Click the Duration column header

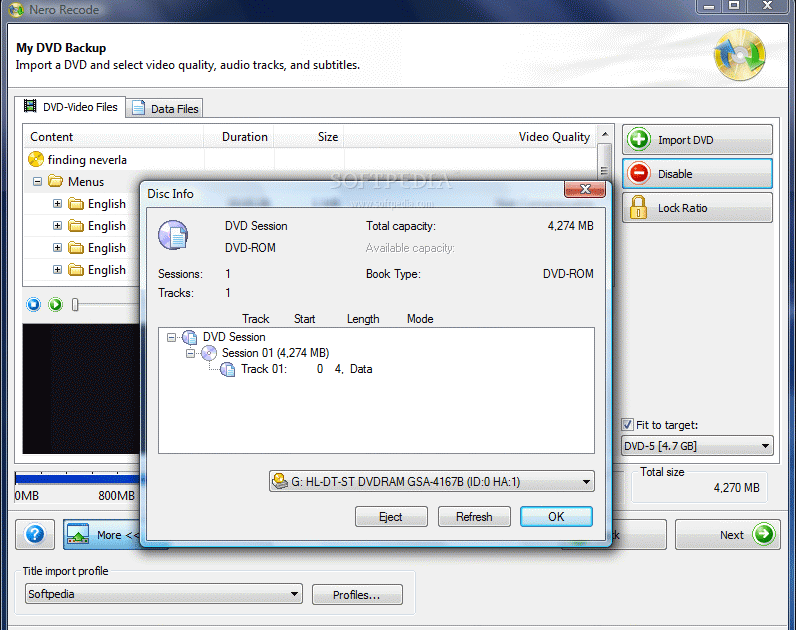click(x=239, y=137)
